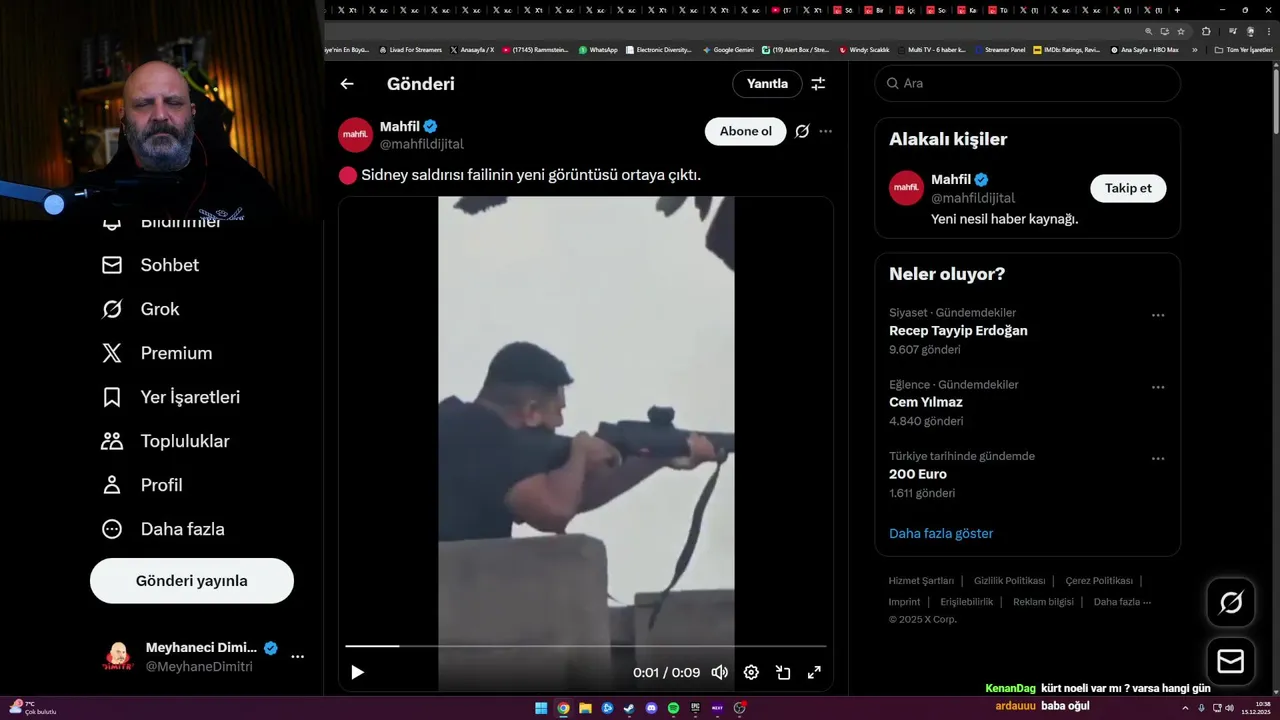
Task: Open Profil in the sidebar
Action: (142, 485)
